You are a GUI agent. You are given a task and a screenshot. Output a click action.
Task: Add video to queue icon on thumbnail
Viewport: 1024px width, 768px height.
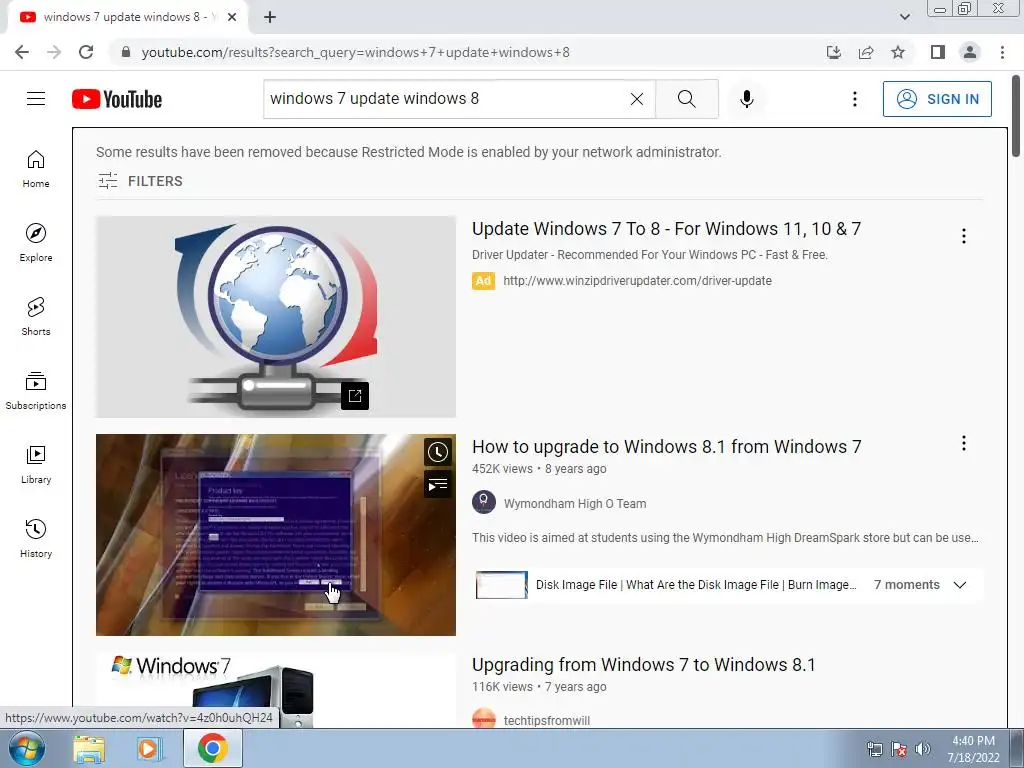[438, 485]
